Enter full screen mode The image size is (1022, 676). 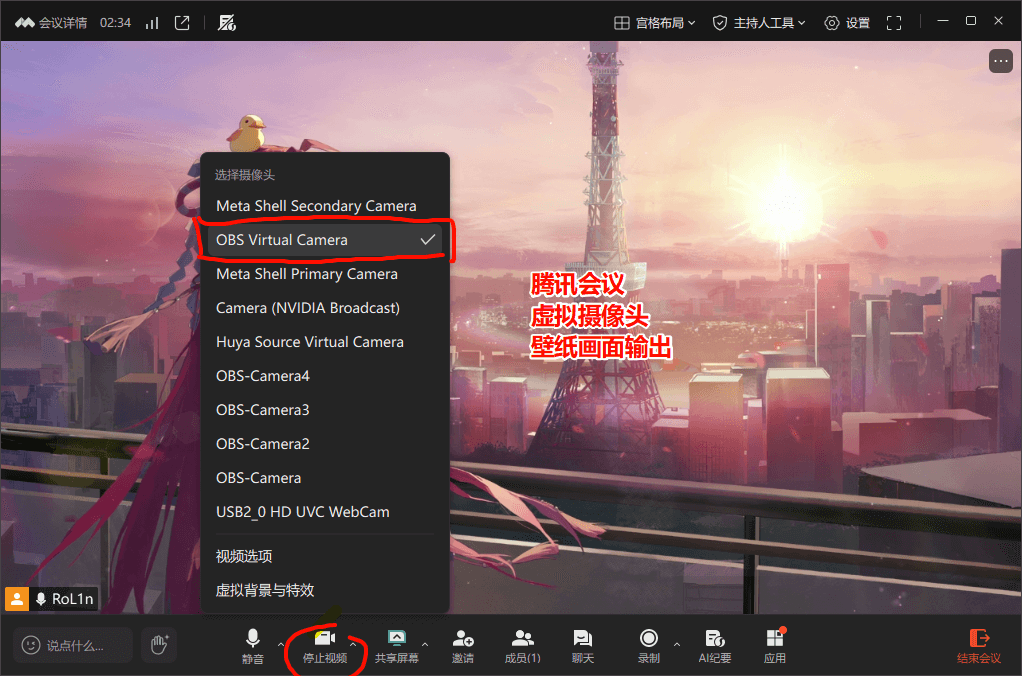[894, 23]
